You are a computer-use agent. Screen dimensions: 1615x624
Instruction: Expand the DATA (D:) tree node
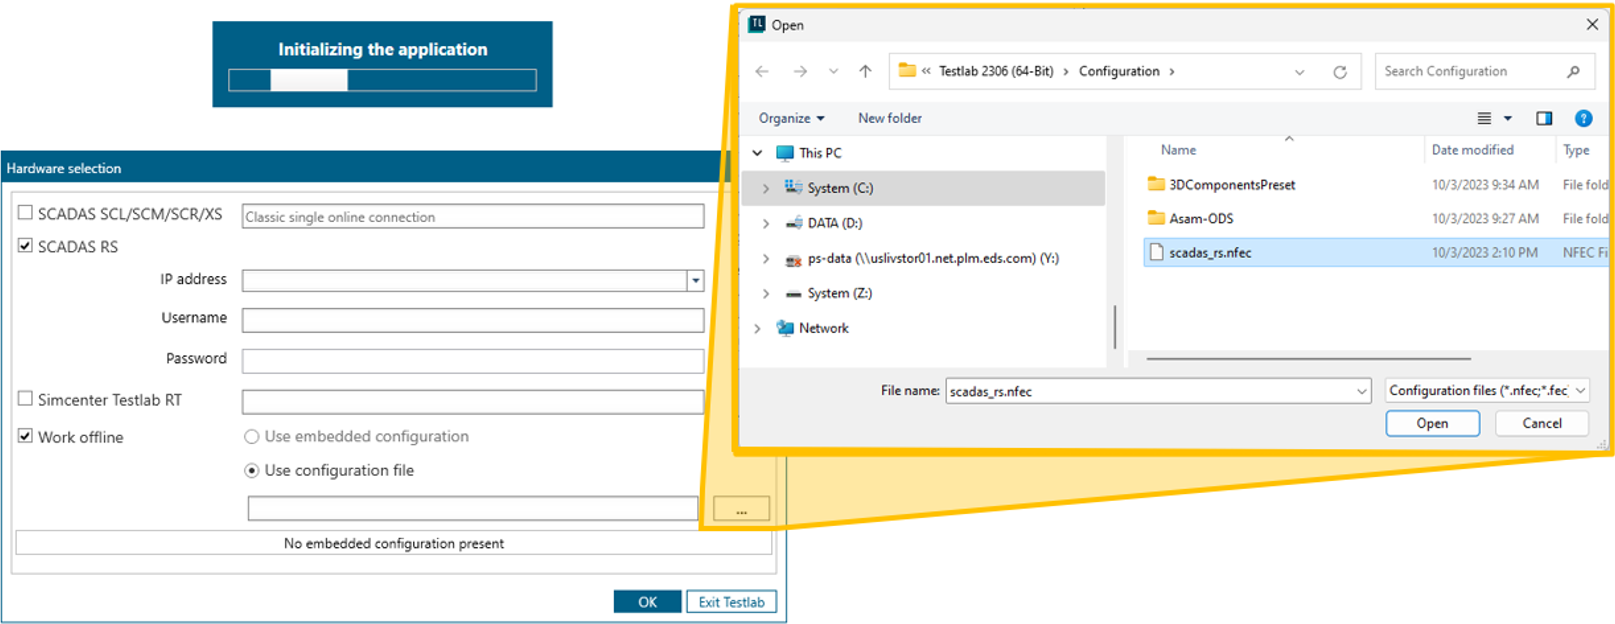pos(766,223)
